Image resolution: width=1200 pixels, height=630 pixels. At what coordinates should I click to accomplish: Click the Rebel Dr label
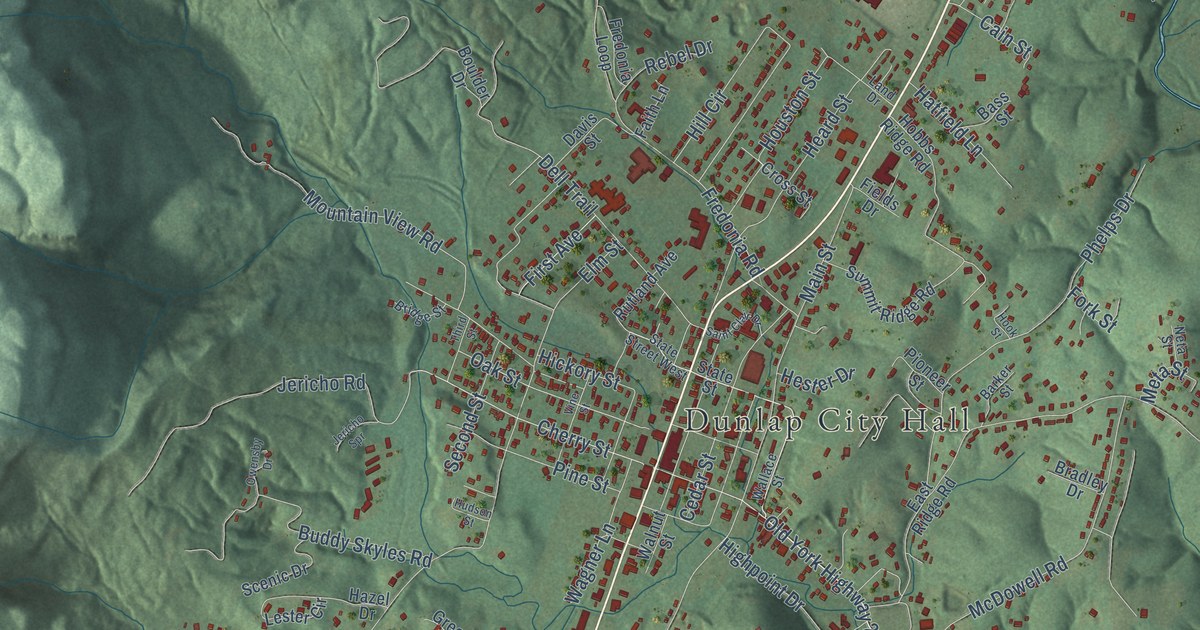tap(678, 58)
